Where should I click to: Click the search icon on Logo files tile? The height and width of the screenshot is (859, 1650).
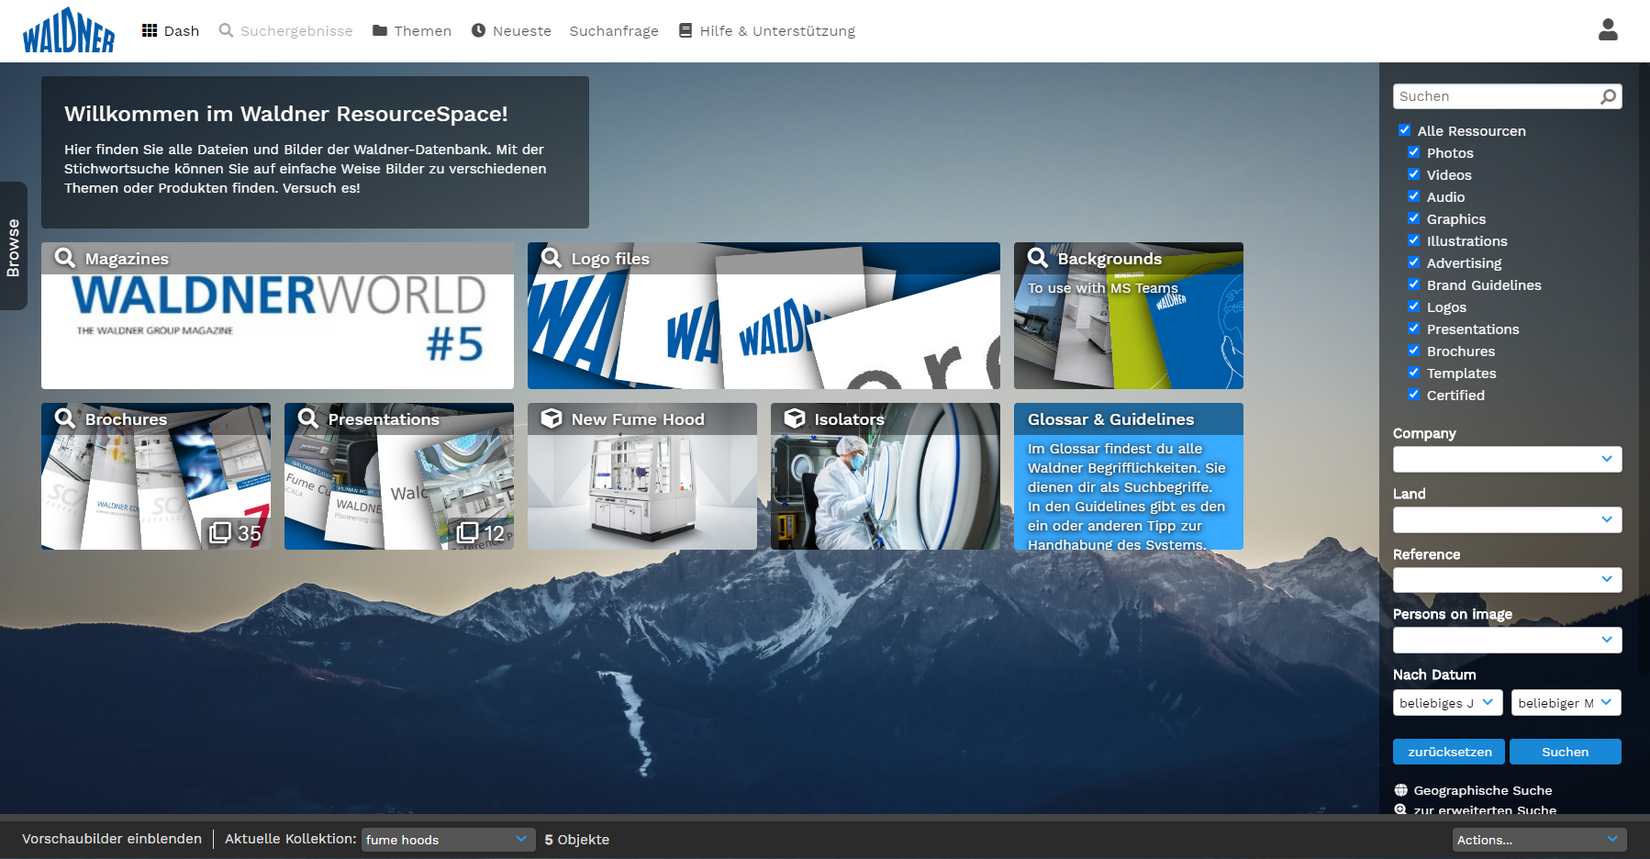pos(551,258)
